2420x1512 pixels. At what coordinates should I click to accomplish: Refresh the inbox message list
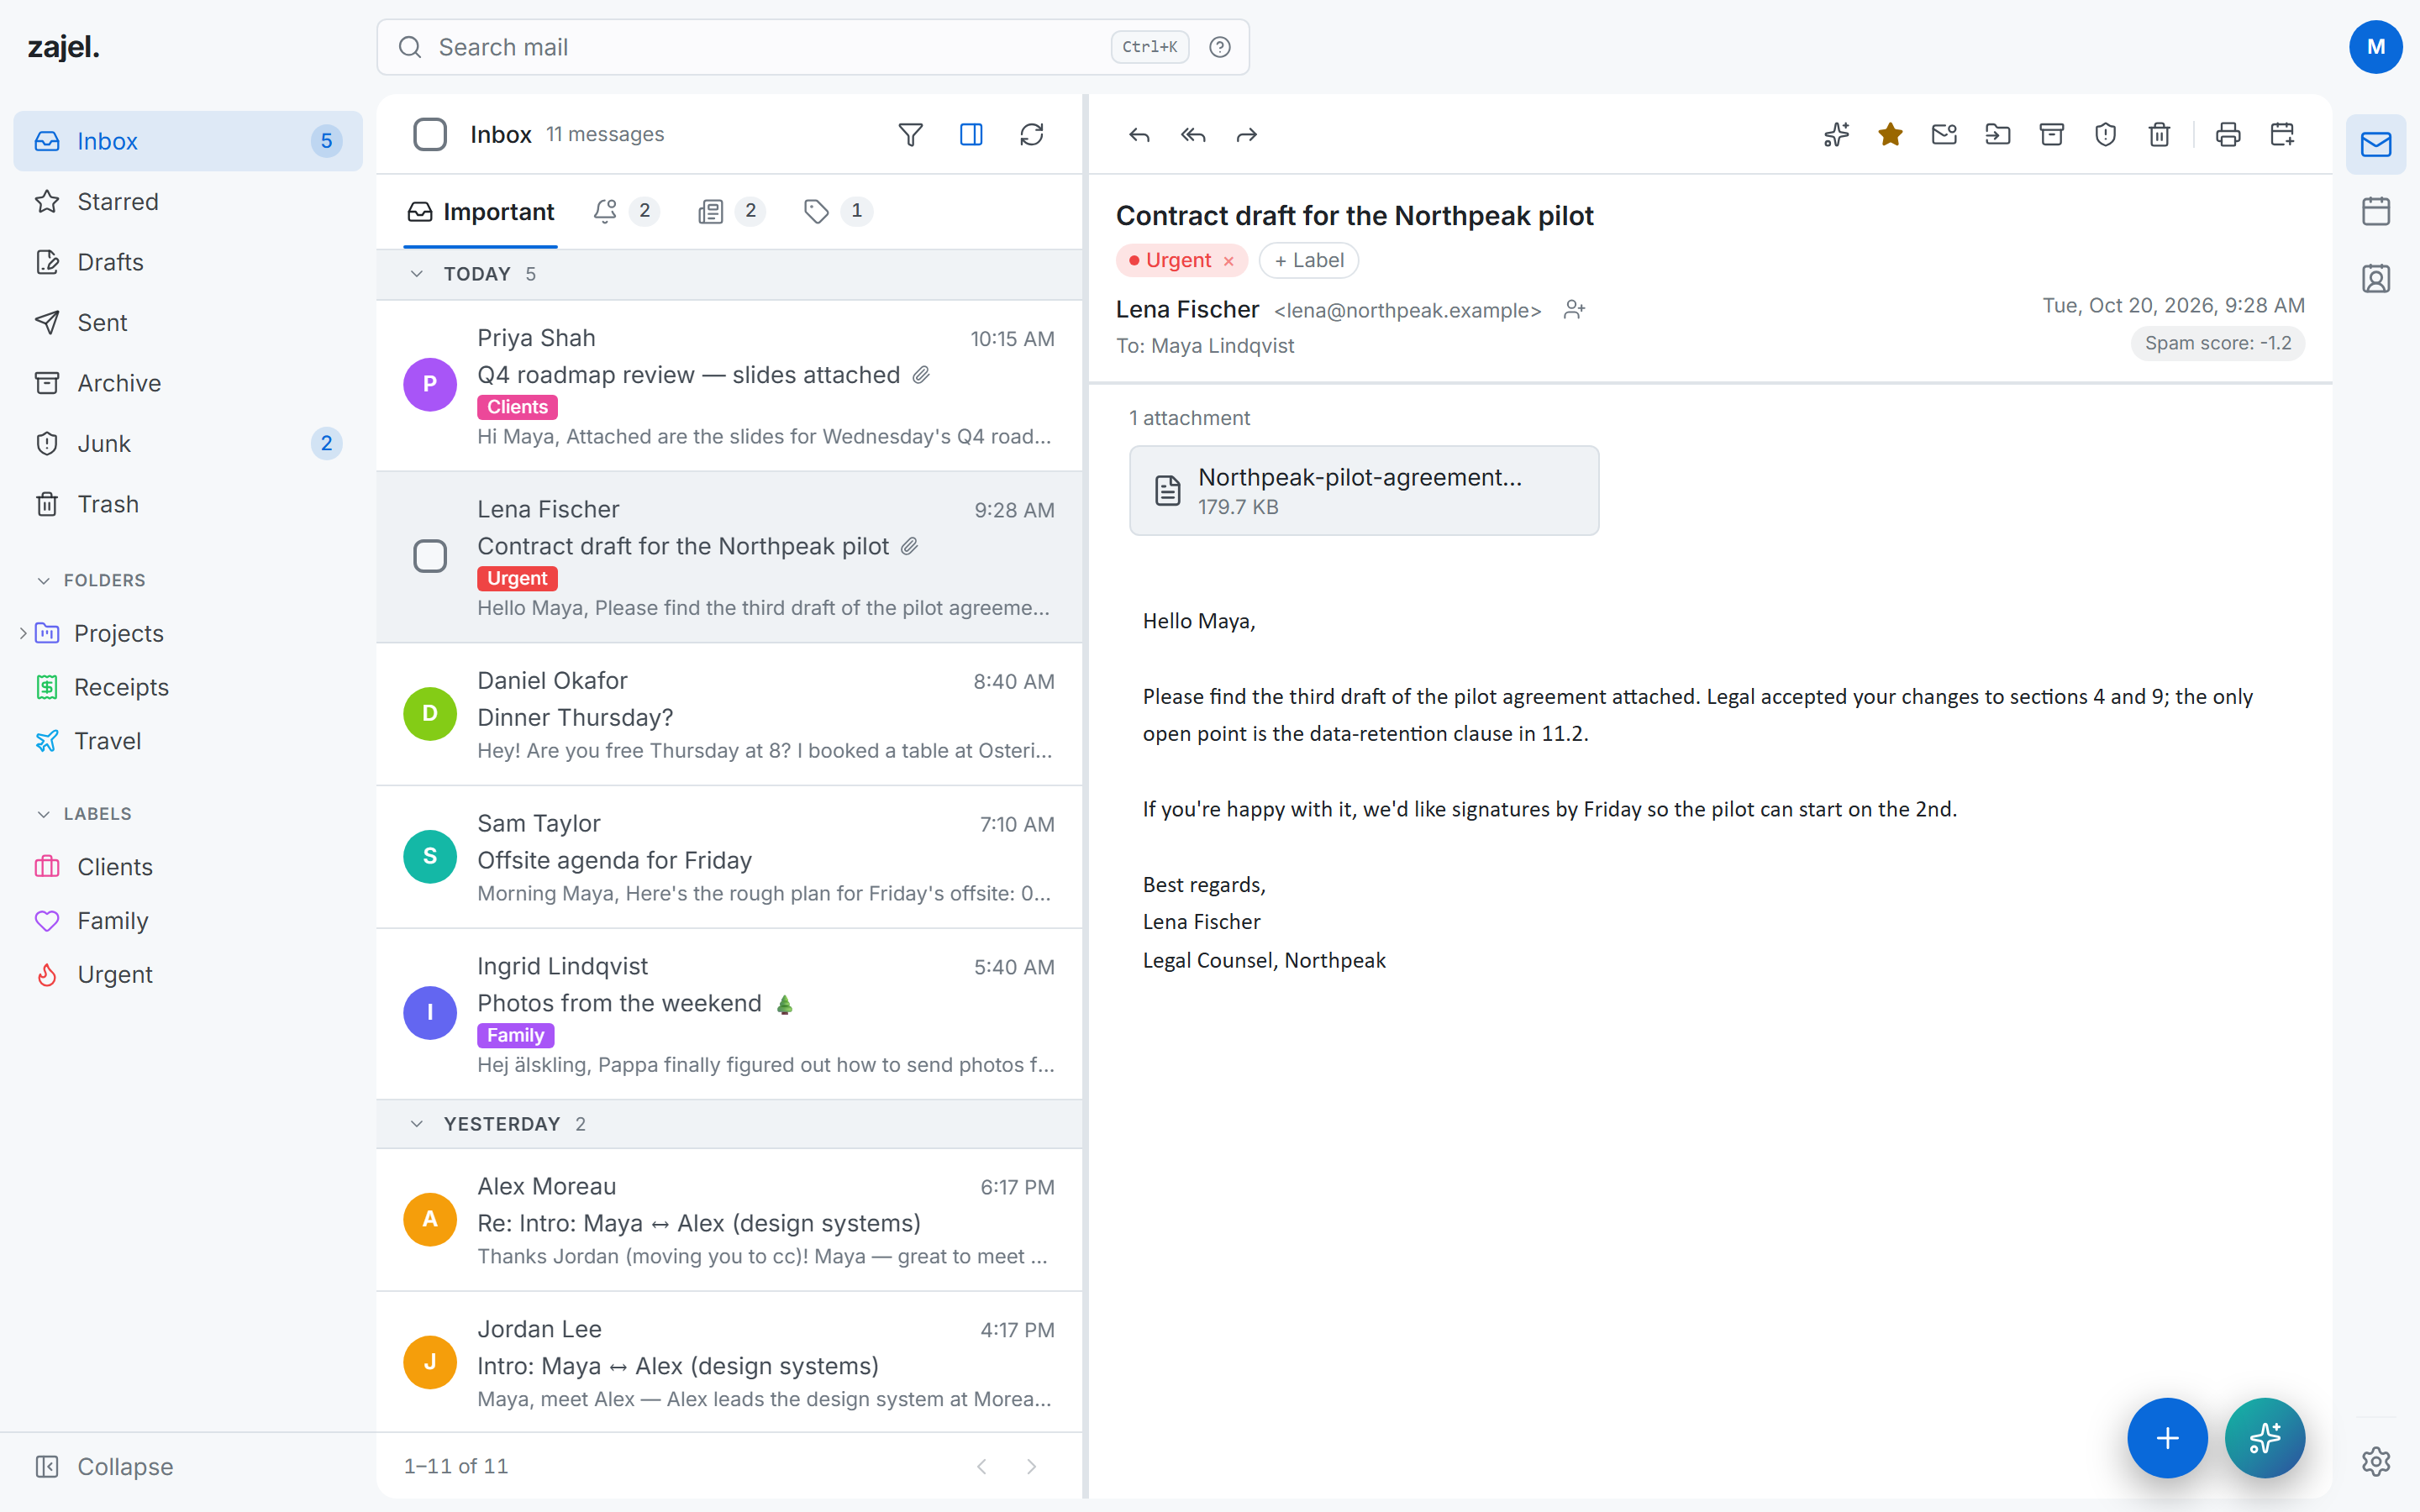(1032, 134)
